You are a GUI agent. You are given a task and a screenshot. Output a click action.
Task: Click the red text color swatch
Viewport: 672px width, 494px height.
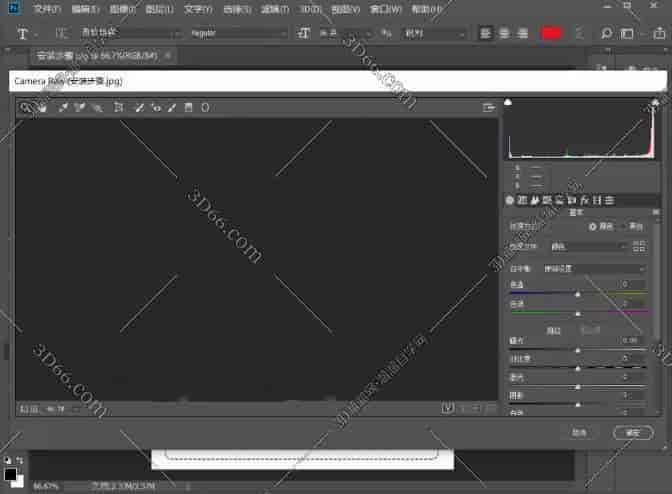551,33
